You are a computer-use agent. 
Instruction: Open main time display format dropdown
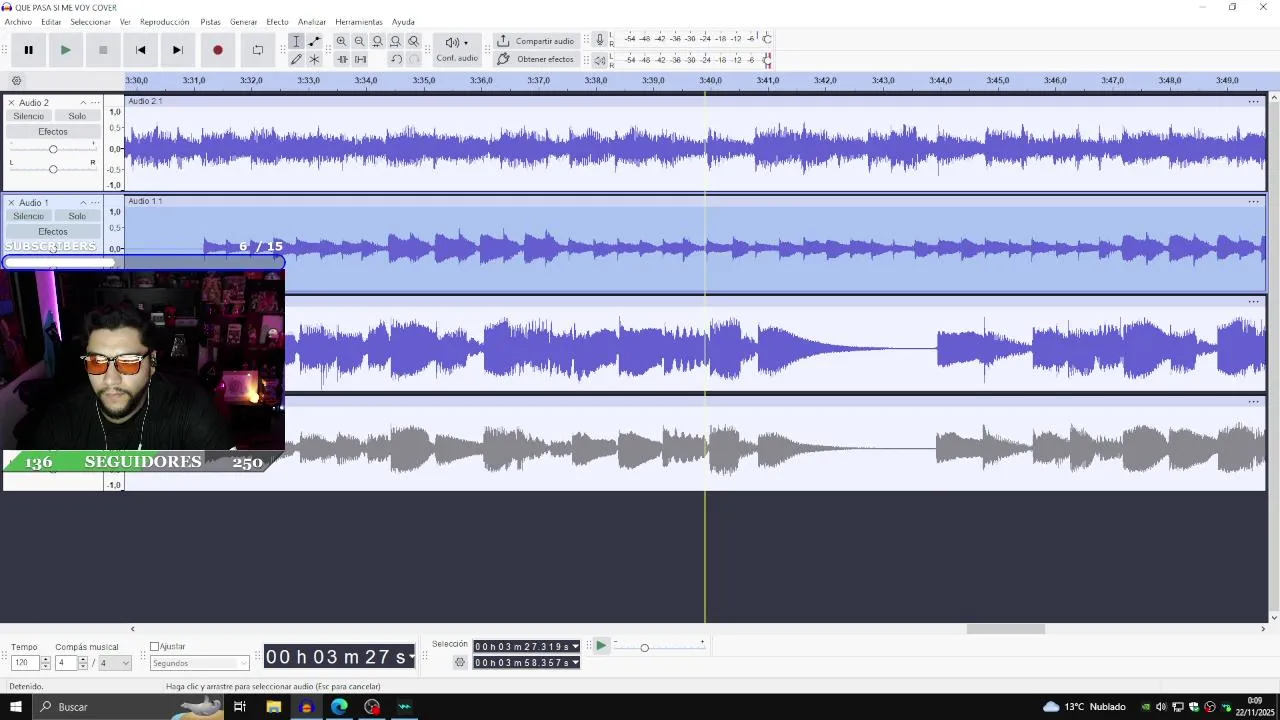point(412,657)
